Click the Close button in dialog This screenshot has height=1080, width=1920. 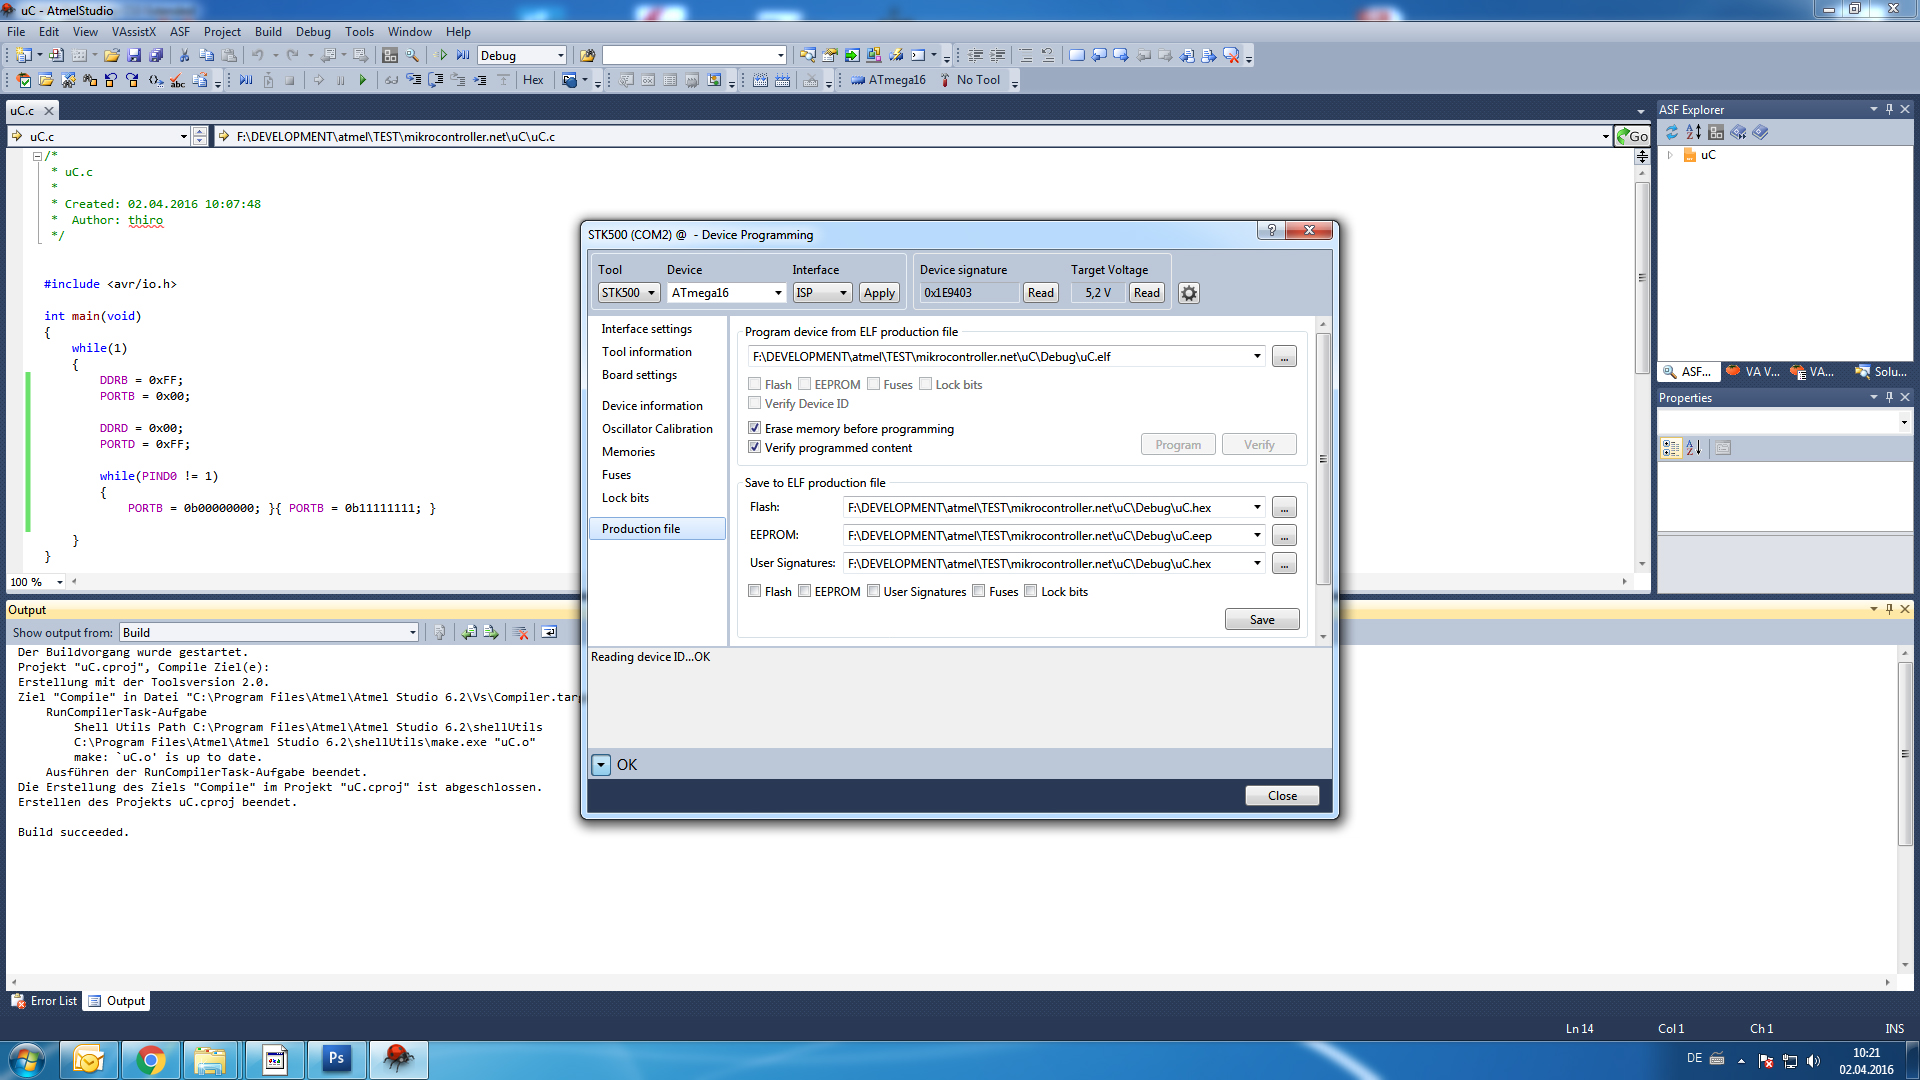click(x=1282, y=796)
